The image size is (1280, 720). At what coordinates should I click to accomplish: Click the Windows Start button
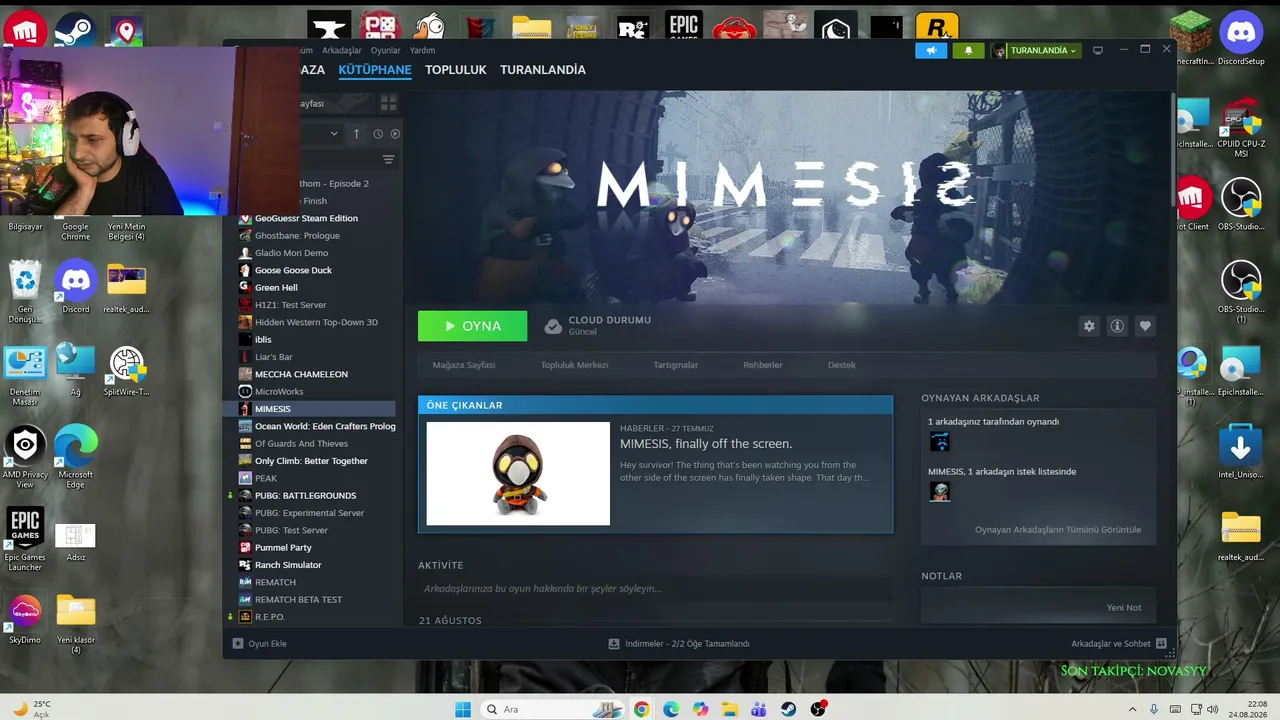463,709
